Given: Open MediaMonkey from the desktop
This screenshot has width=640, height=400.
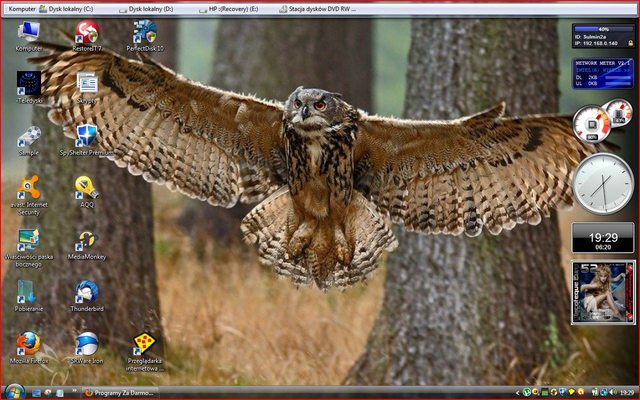Looking at the screenshot, I should click(x=87, y=242).
